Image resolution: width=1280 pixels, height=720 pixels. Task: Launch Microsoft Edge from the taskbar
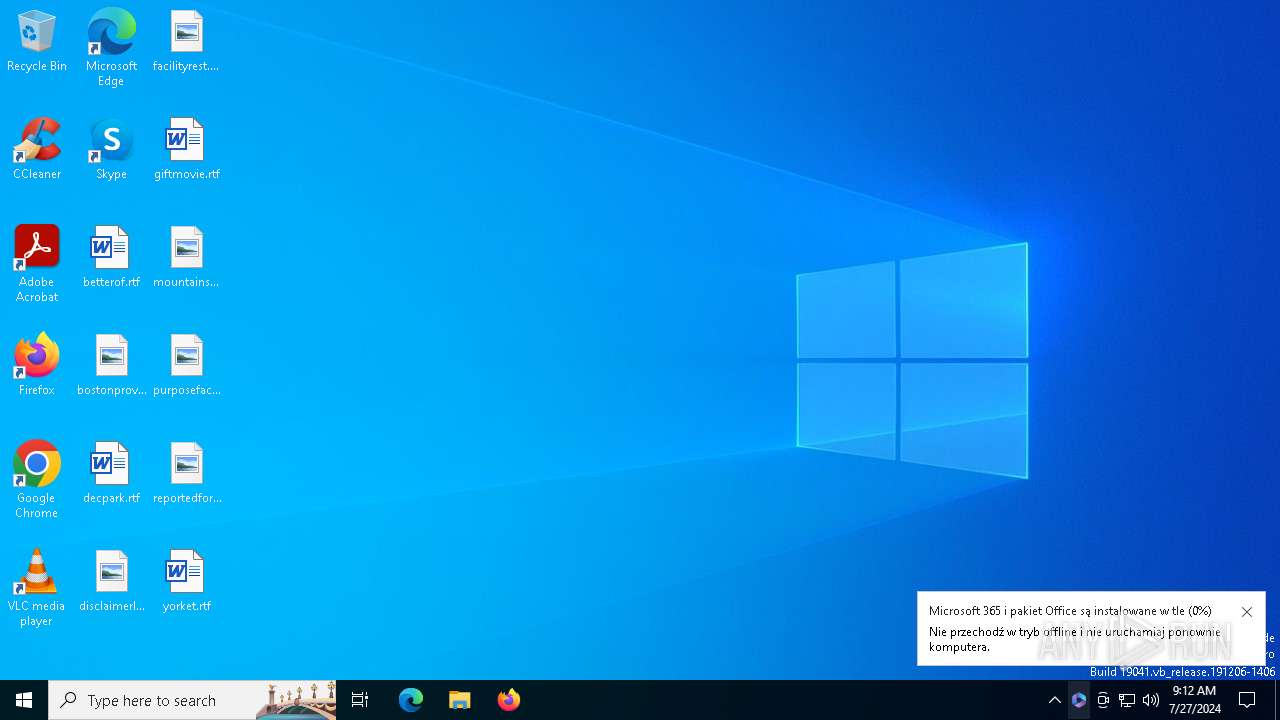[x=411, y=700]
